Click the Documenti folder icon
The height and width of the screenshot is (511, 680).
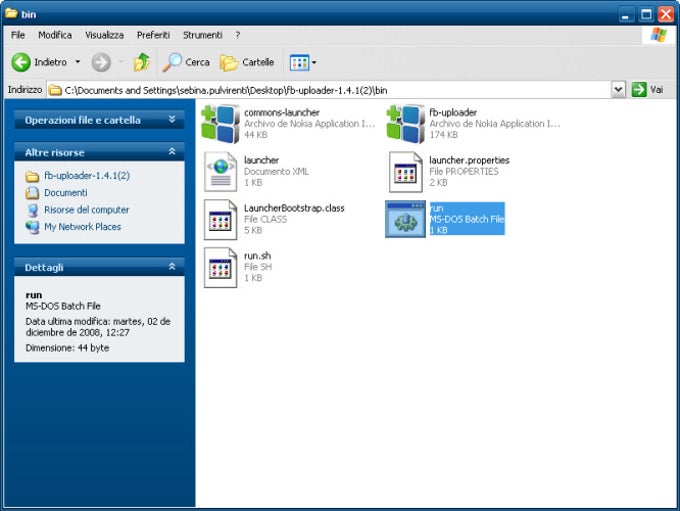[x=32, y=193]
